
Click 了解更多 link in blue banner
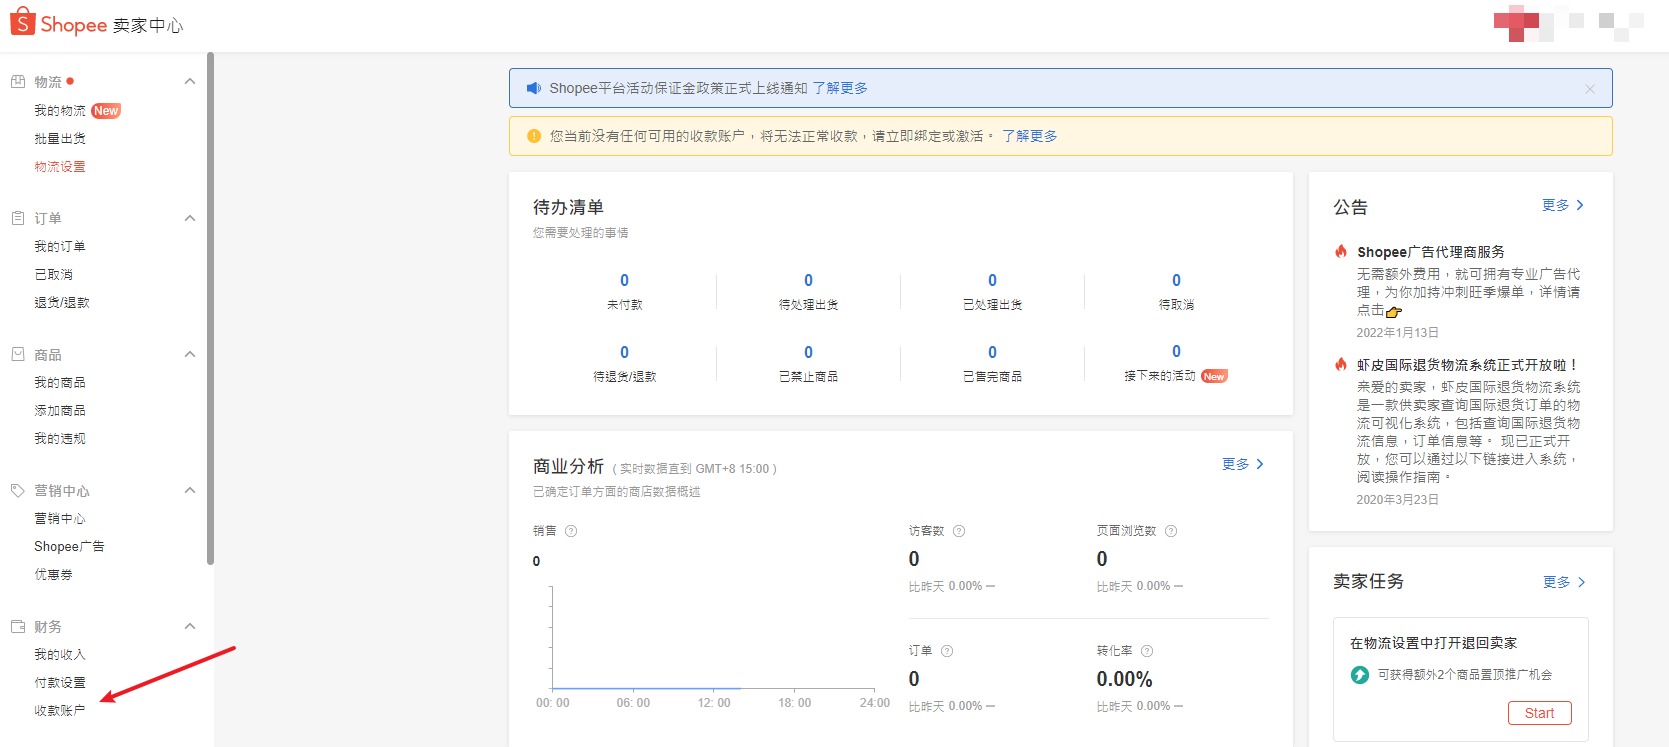coord(840,88)
